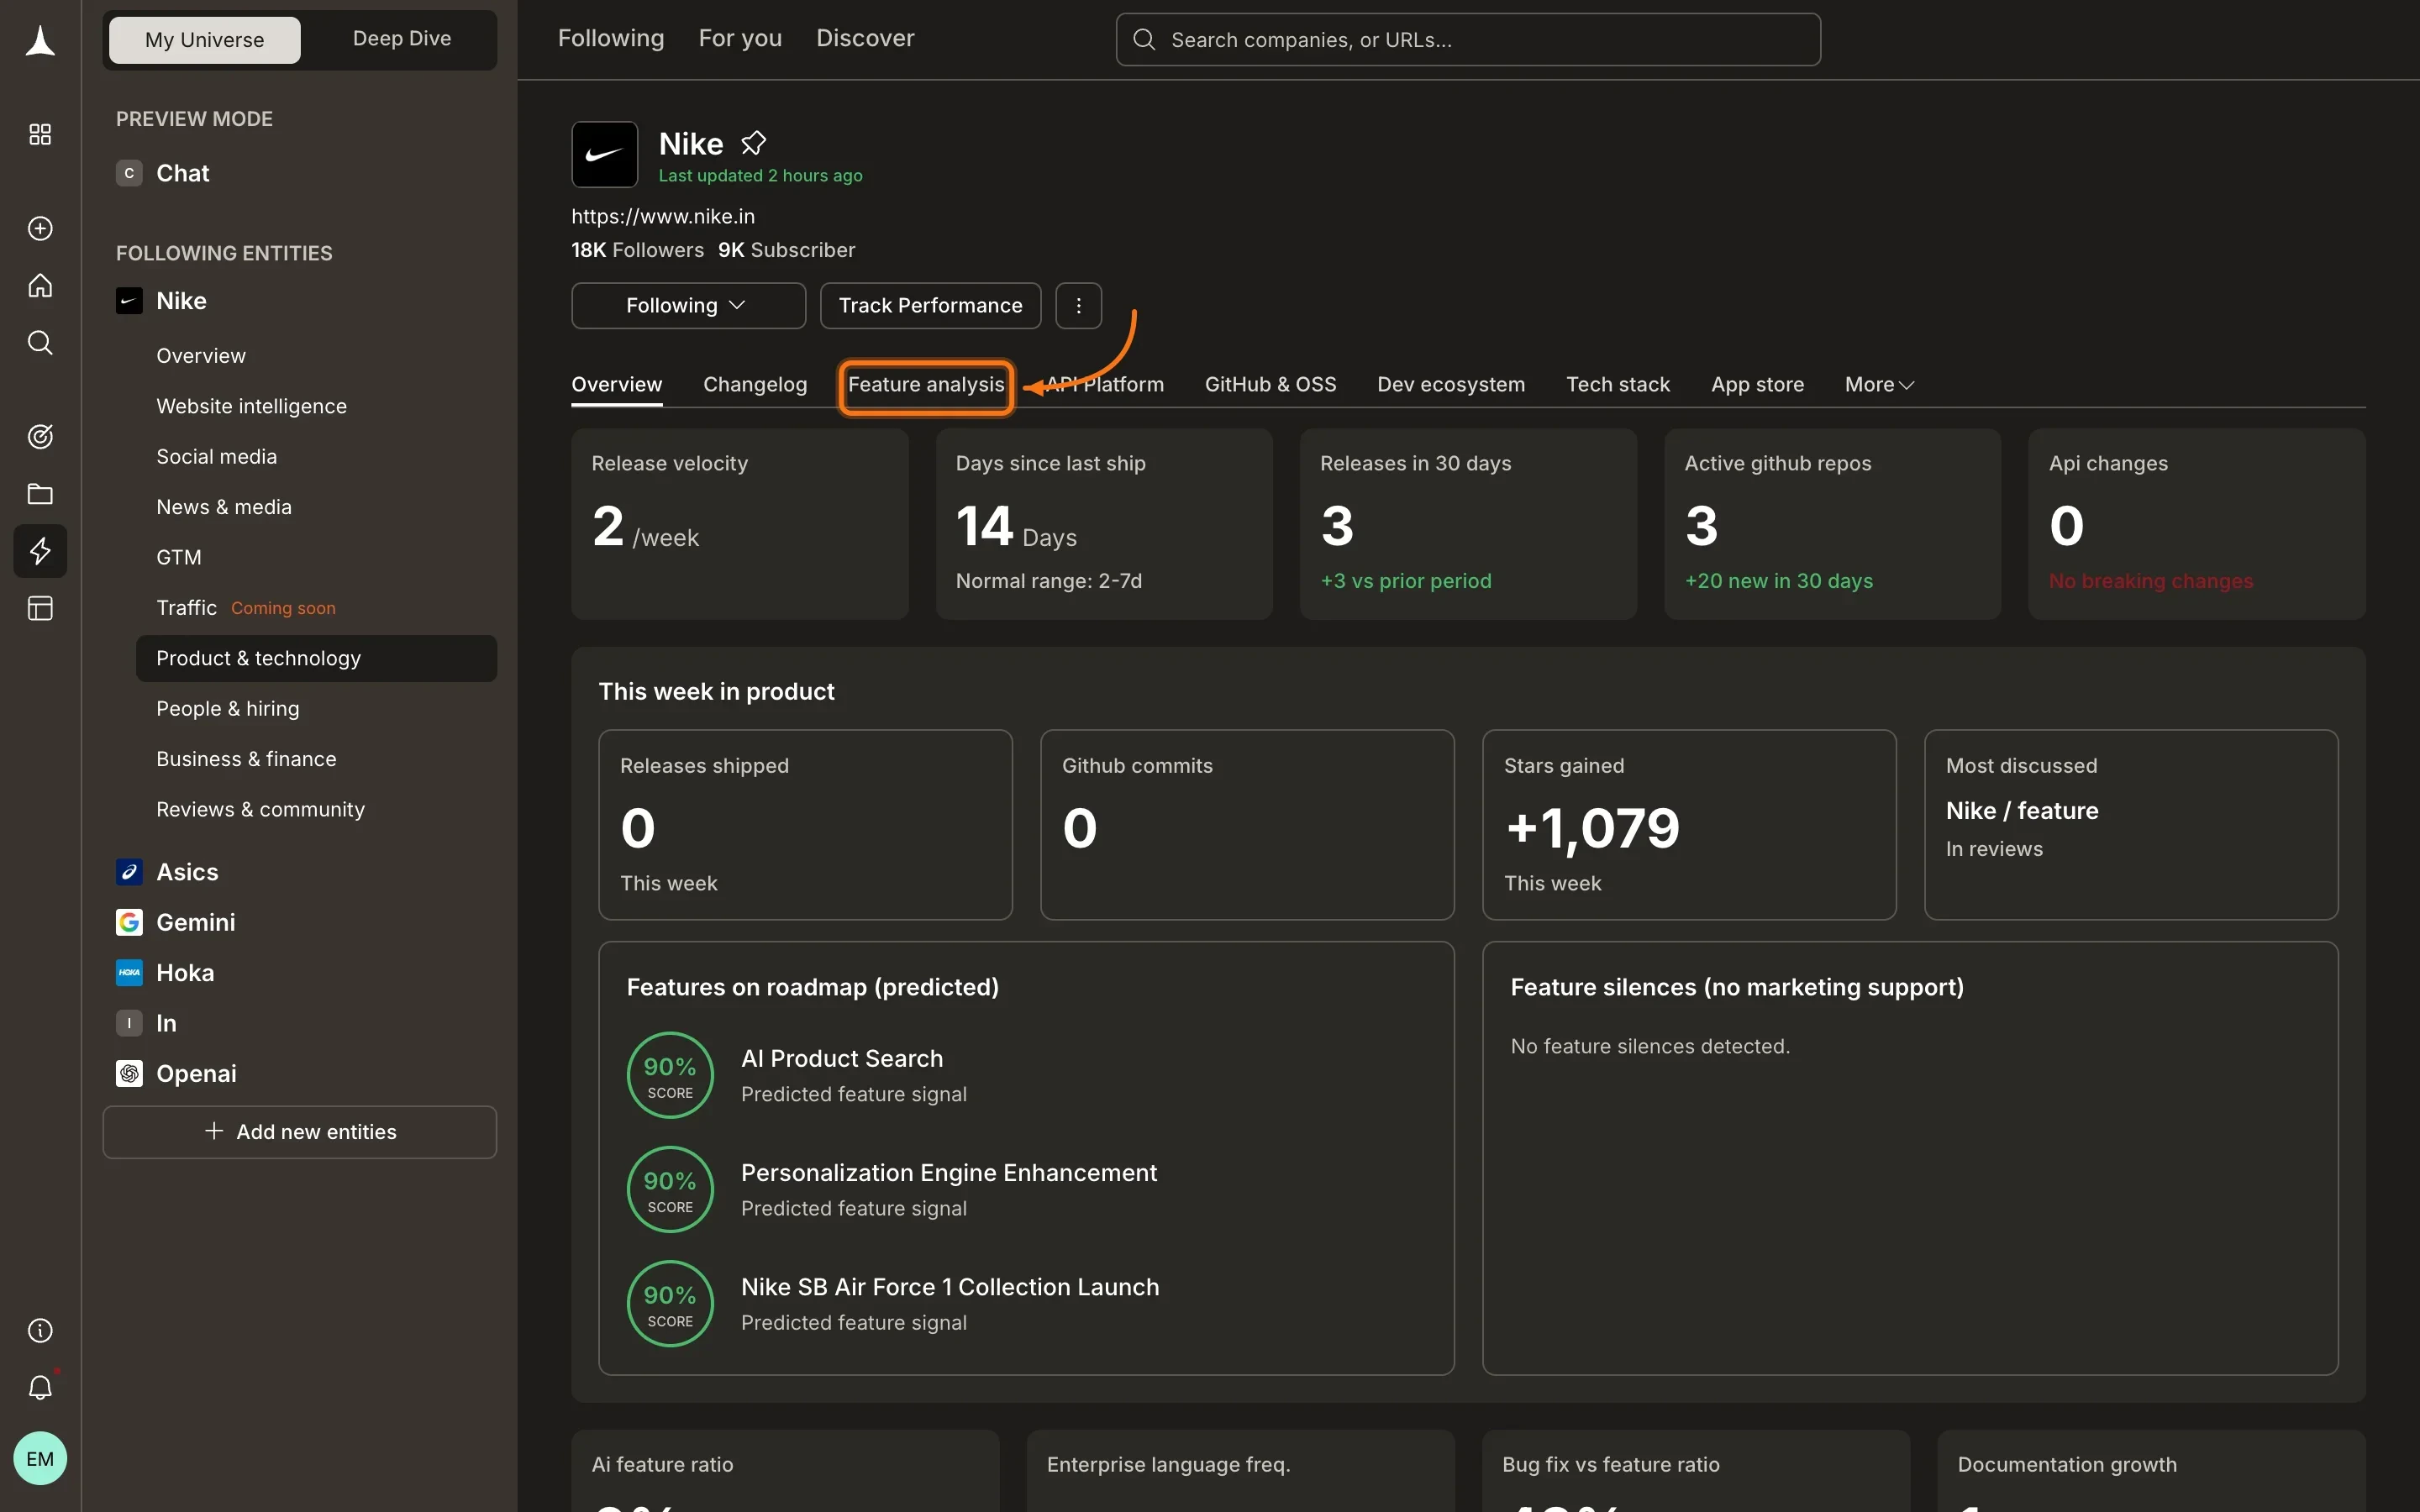Viewport: 2420px width, 1512px height.
Task: Click the Asics logo icon in sidebar
Action: pos(129,872)
